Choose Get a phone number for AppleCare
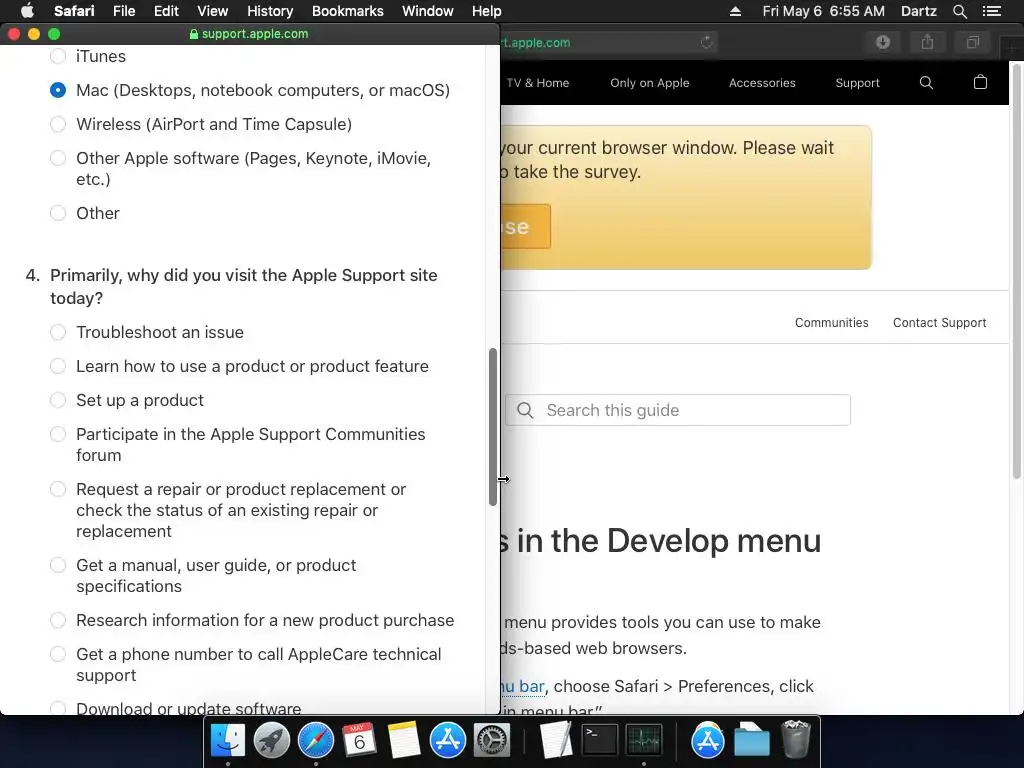This screenshot has width=1024, height=768. (58, 654)
